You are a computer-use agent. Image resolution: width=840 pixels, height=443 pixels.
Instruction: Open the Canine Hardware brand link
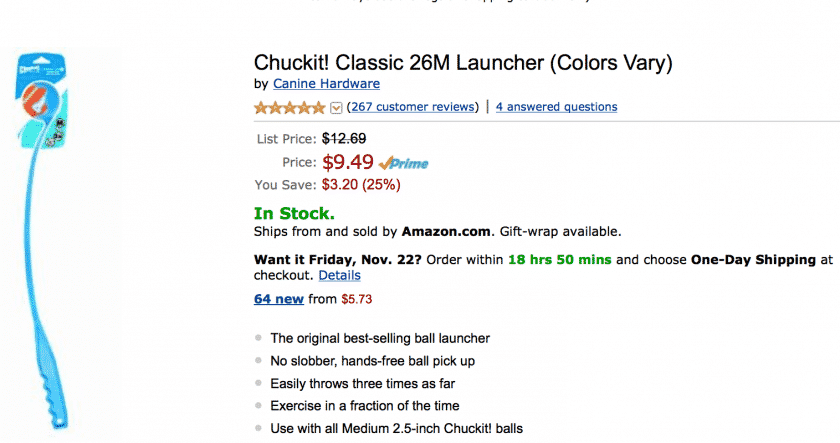click(326, 84)
